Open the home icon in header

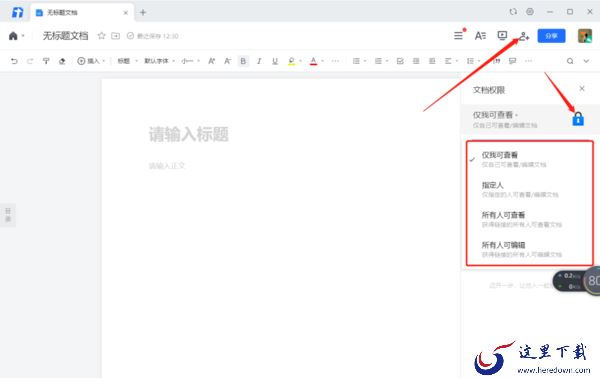[x=13, y=36]
